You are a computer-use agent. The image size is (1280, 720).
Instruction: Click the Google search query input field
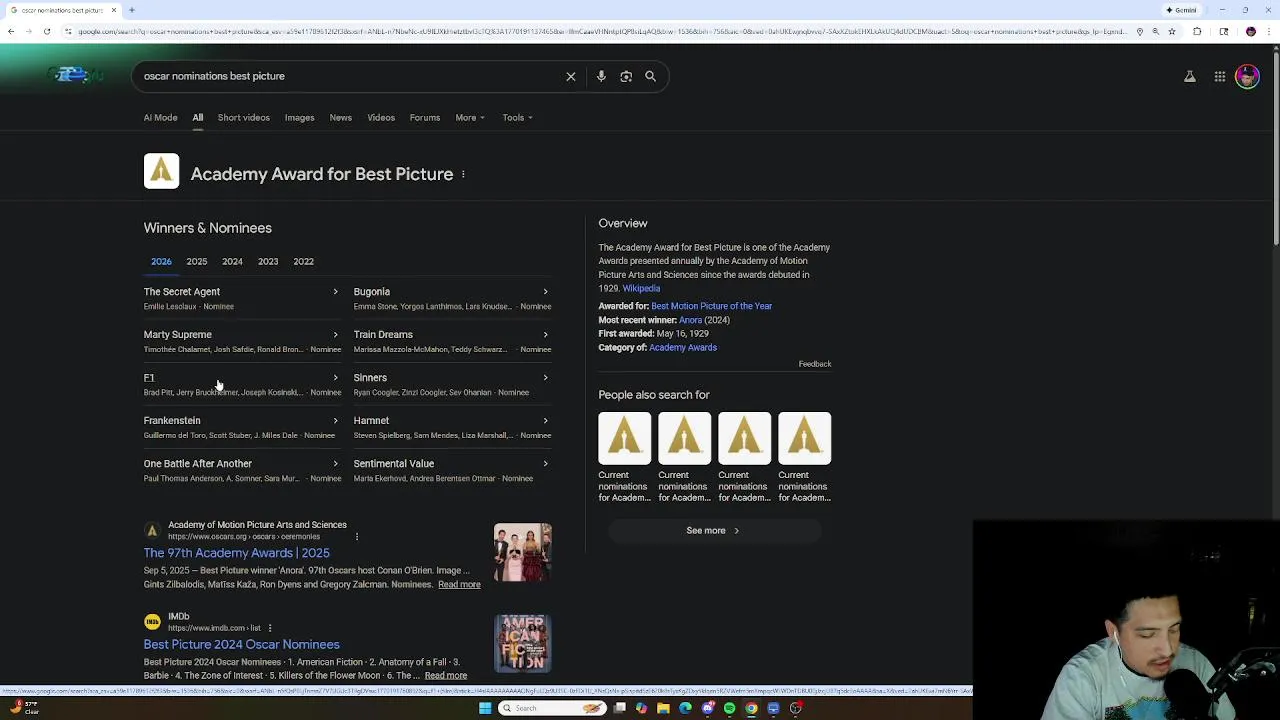[350, 76]
